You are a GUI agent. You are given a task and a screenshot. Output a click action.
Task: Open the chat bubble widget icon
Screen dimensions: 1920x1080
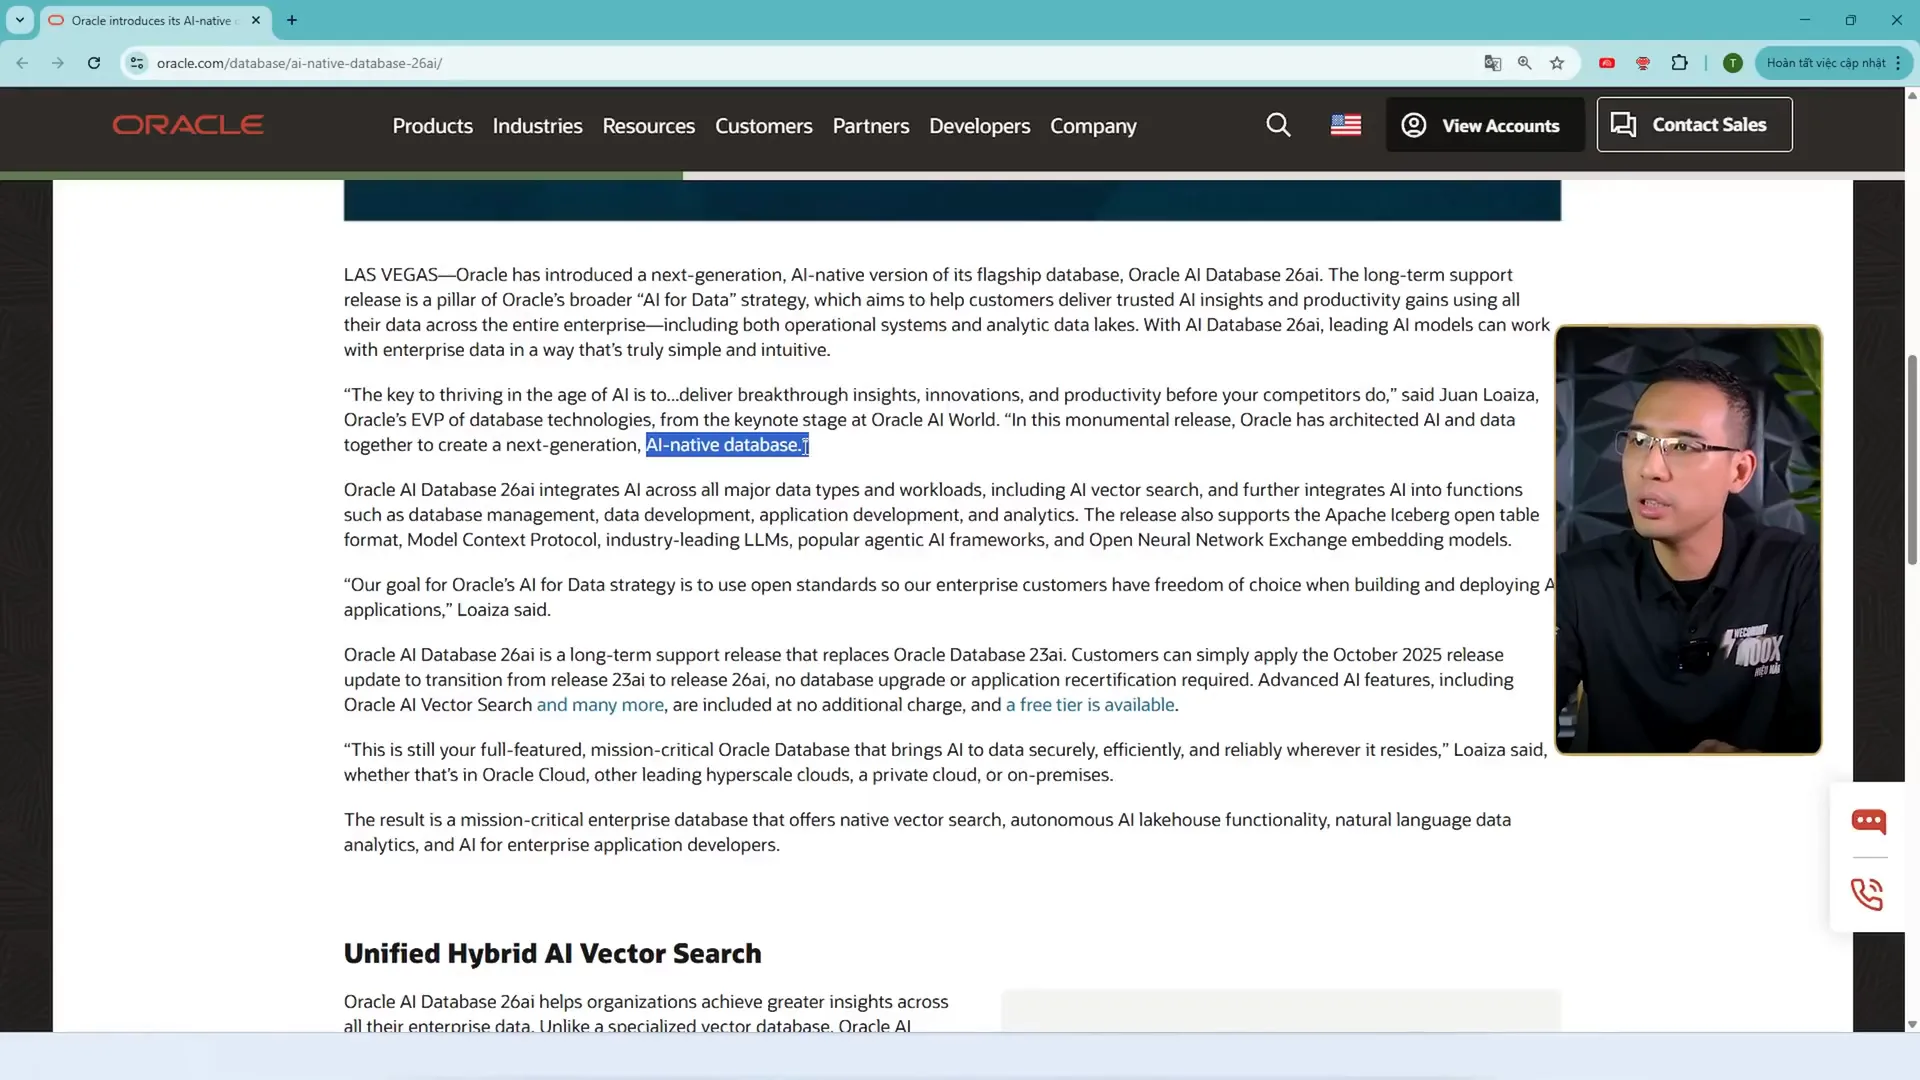tap(1868, 821)
